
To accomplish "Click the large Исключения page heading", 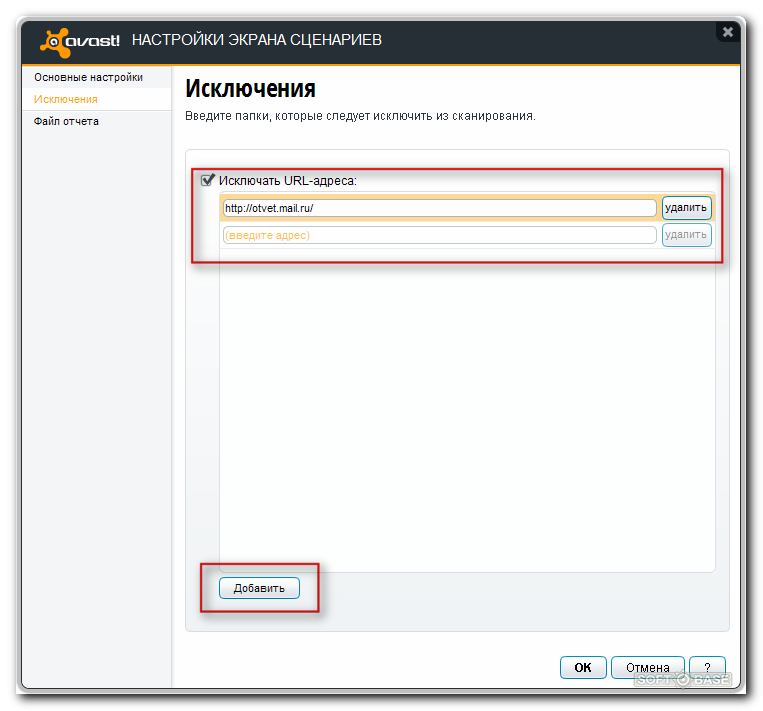I will coord(251,89).
